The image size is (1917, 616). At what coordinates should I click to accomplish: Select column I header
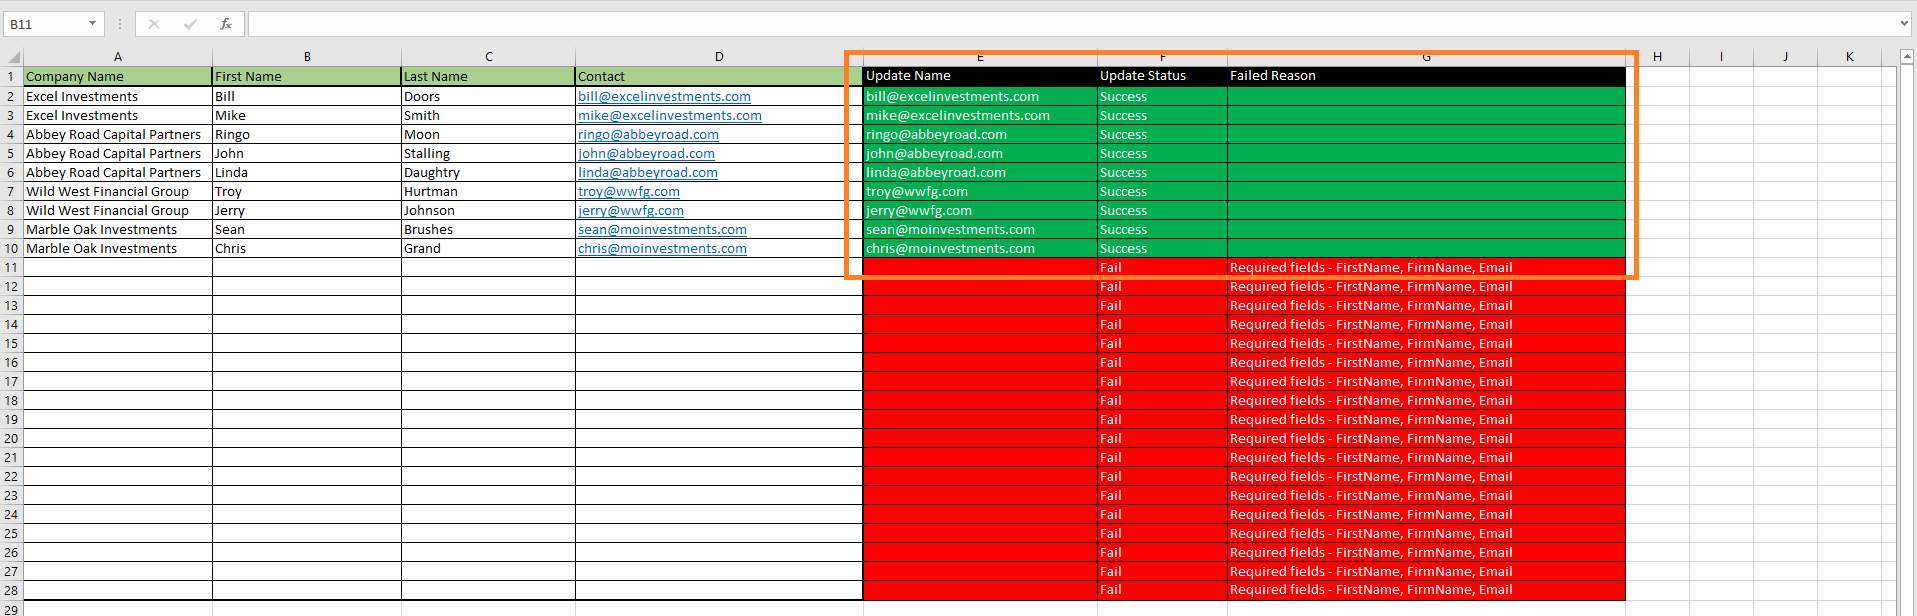(1721, 57)
